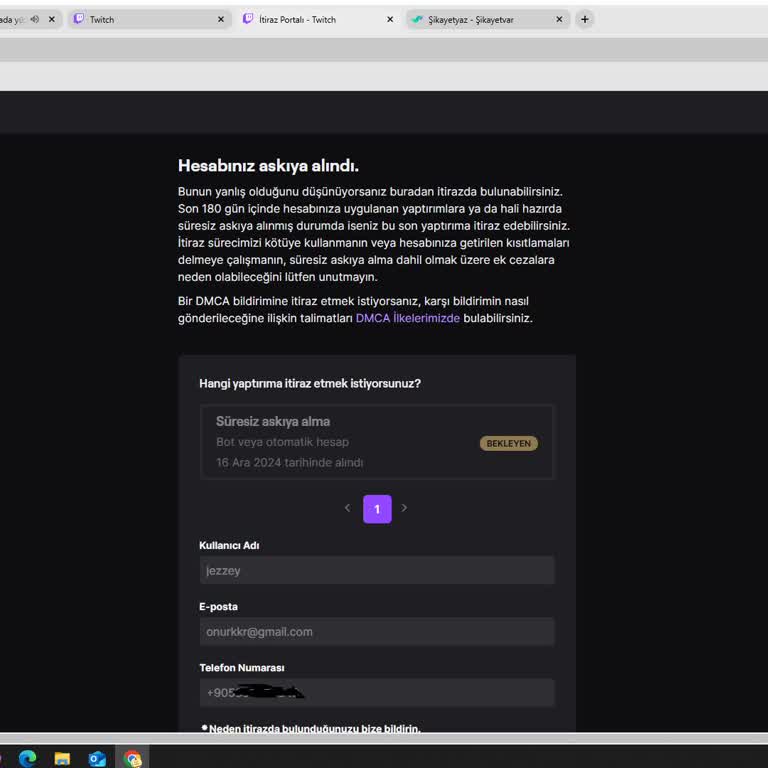Open Microsoft Edge from taskbar

pyautogui.click(x=27, y=758)
